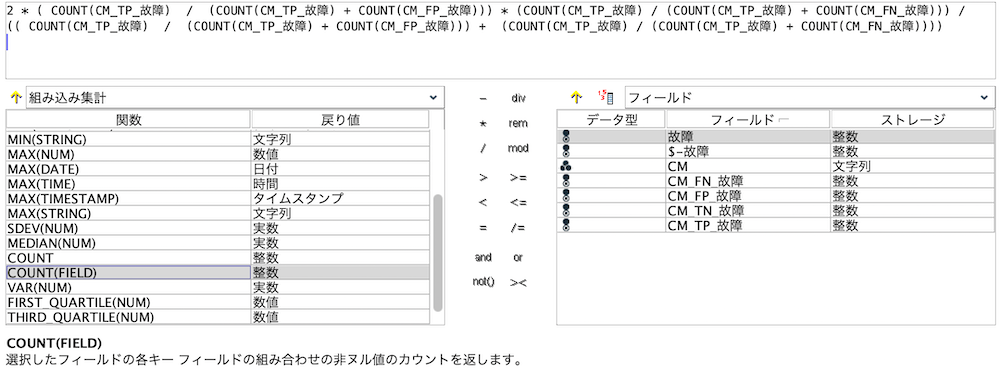Insert the greater-or-equal operator
The height and width of the screenshot is (383, 1000).
coord(518,178)
